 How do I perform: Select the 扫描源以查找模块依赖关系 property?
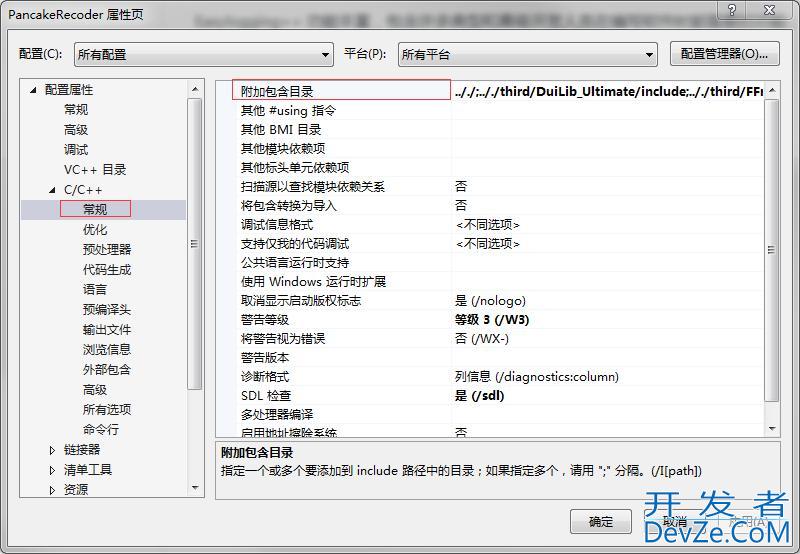313,187
